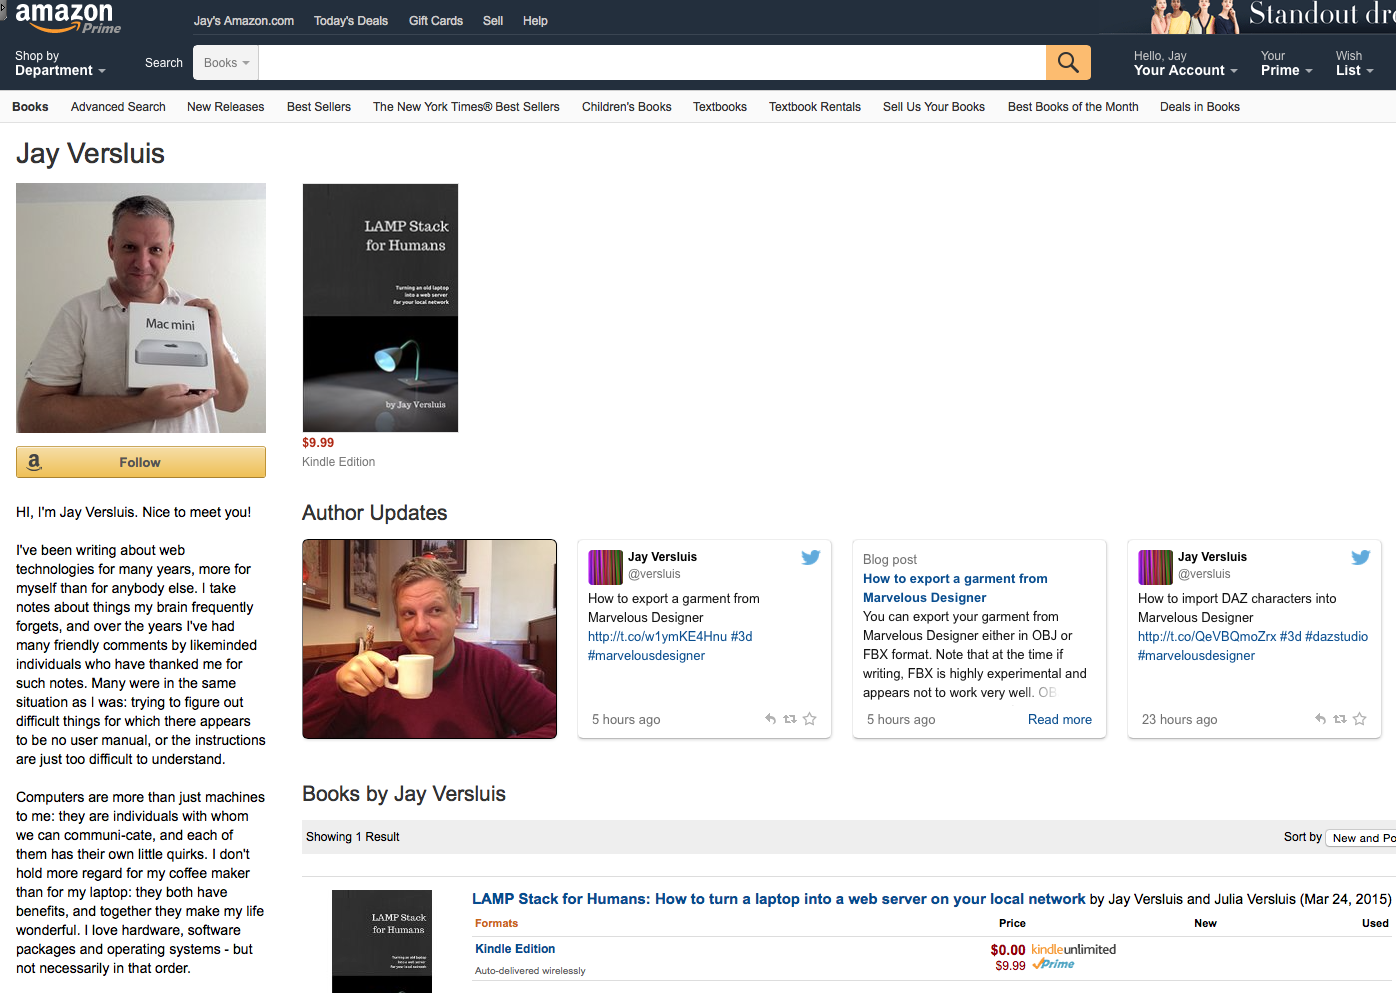1396x993 pixels.
Task: Open Advanced Search
Action: pos(118,107)
